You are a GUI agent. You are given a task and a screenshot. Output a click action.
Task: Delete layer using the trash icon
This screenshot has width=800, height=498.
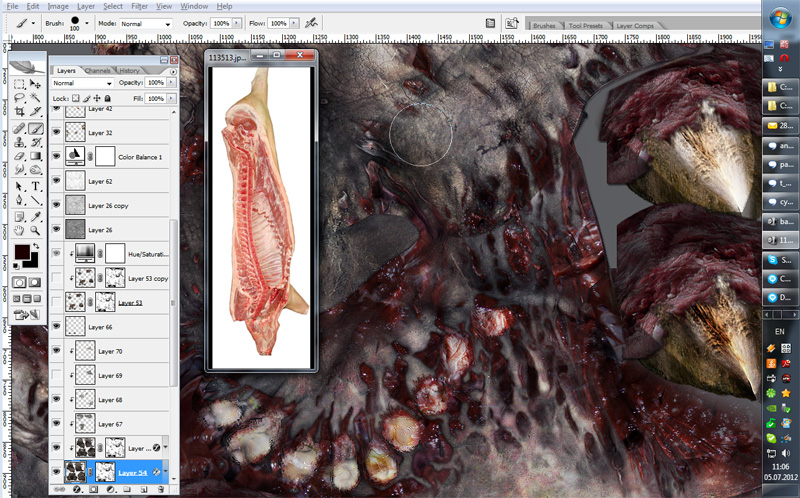click(x=161, y=490)
